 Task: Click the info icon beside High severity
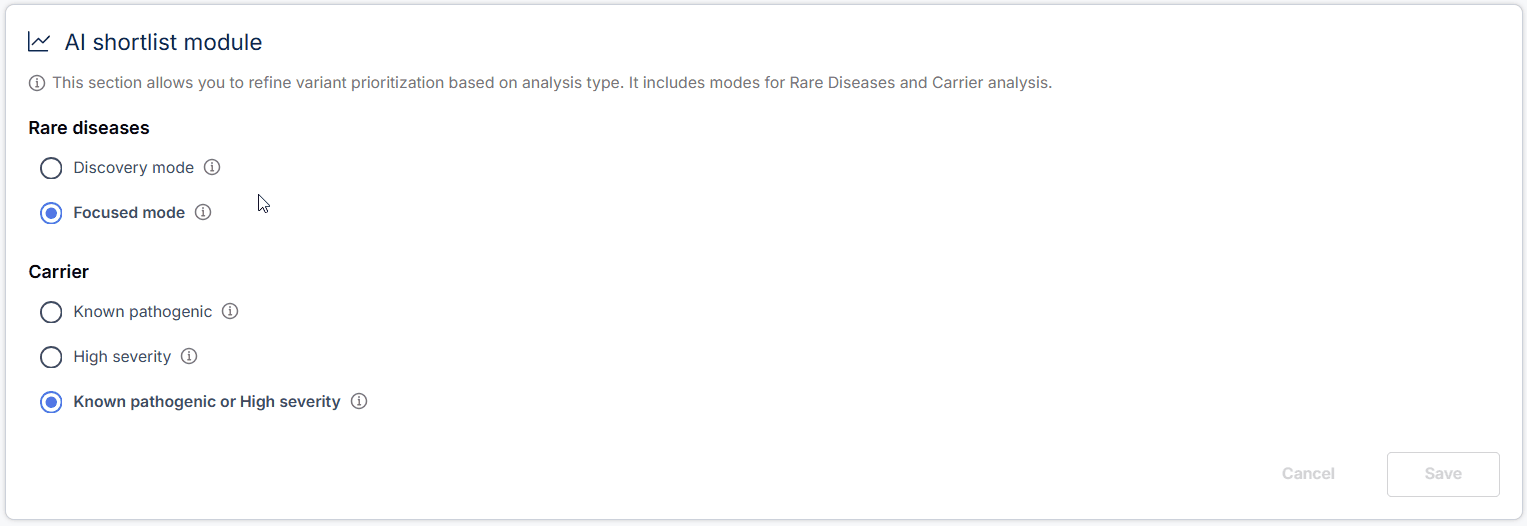[x=189, y=356]
